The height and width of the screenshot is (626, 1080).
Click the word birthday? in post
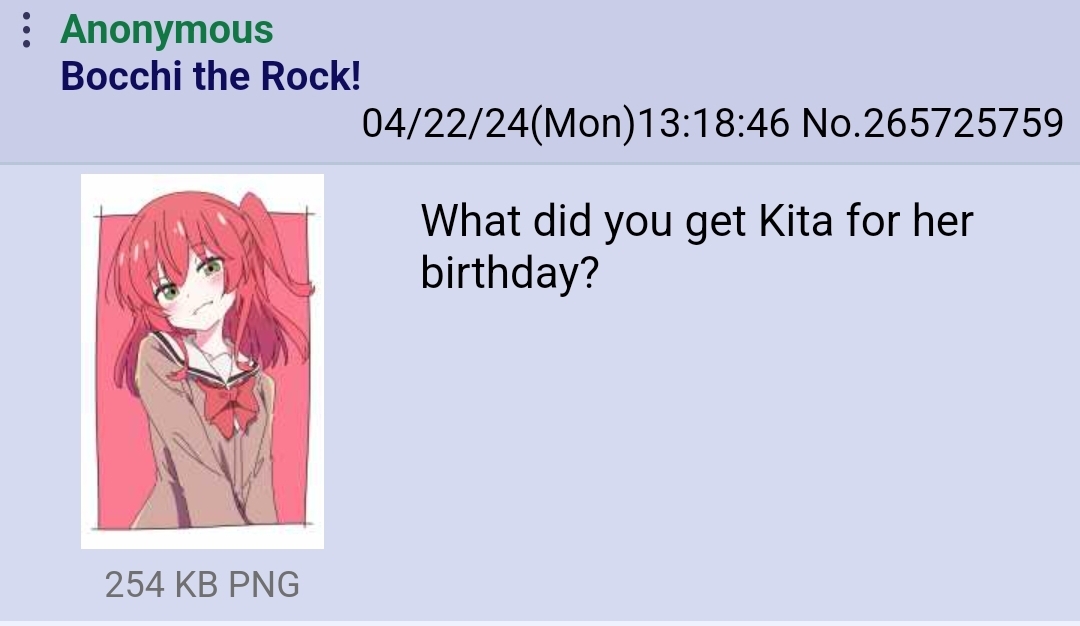click(510, 273)
